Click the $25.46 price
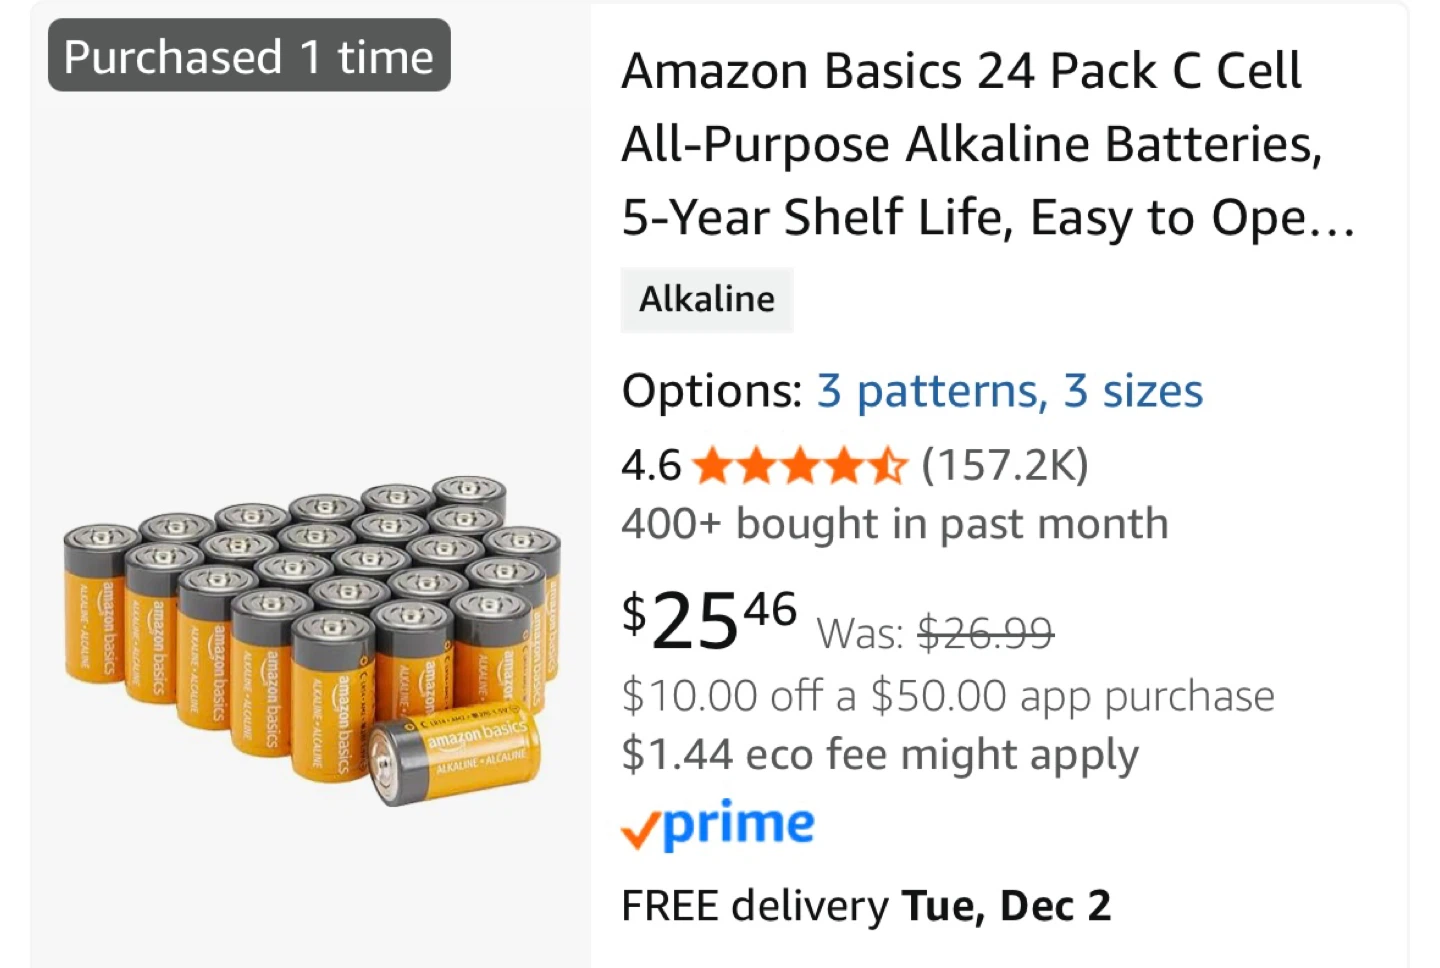The image size is (1440, 968). click(x=709, y=618)
